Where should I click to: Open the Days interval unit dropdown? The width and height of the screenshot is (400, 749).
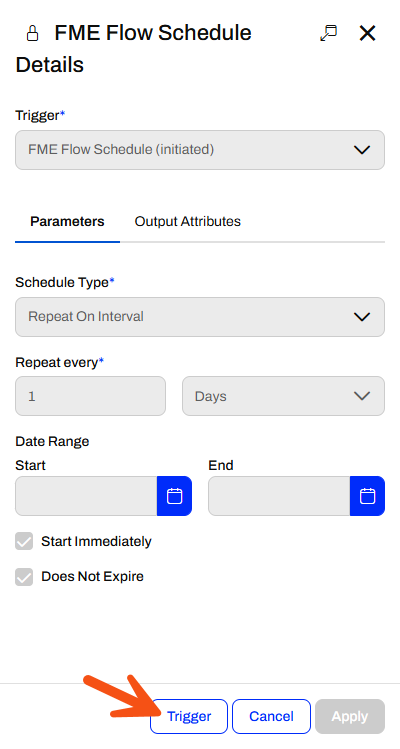click(x=283, y=396)
